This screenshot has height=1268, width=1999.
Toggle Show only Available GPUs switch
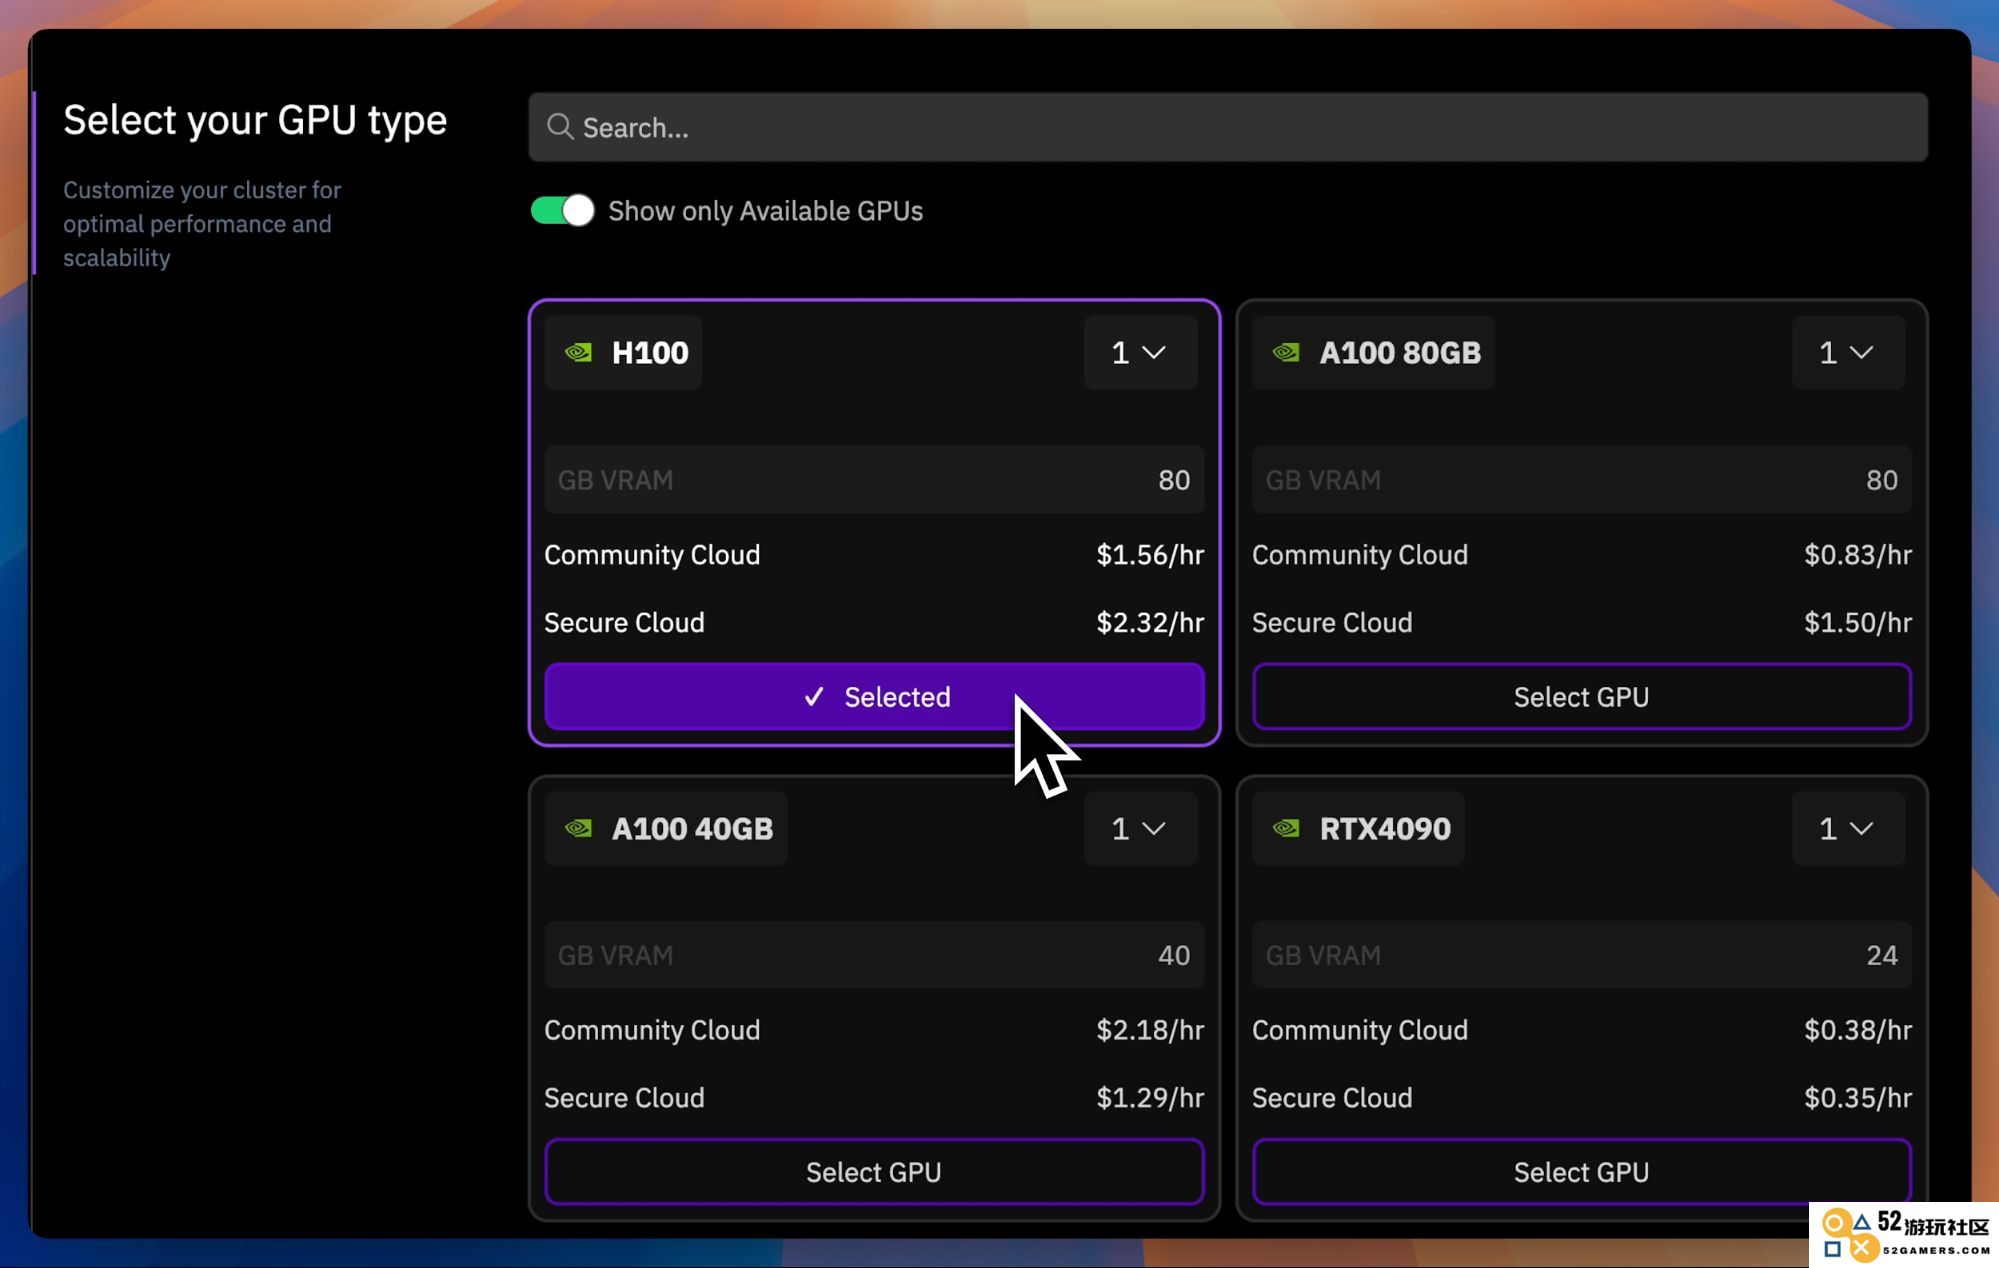coord(562,210)
